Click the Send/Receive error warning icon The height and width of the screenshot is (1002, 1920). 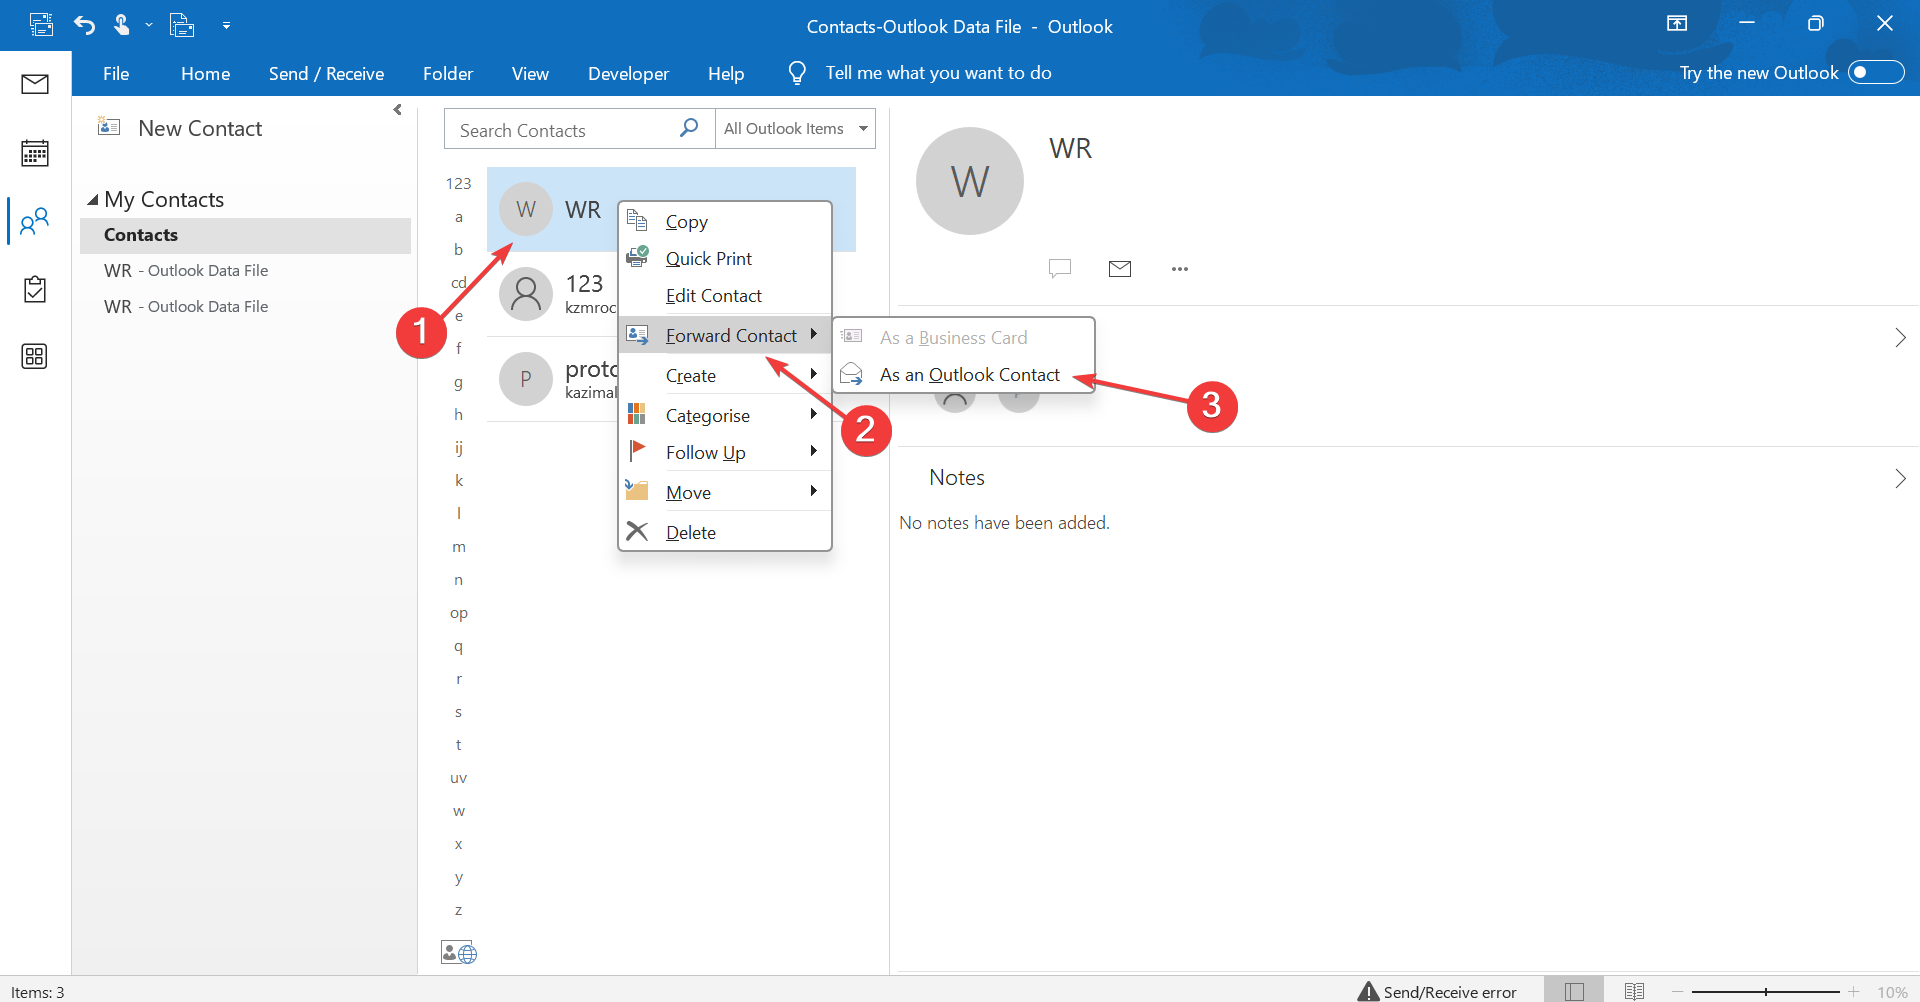point(1368,991)
